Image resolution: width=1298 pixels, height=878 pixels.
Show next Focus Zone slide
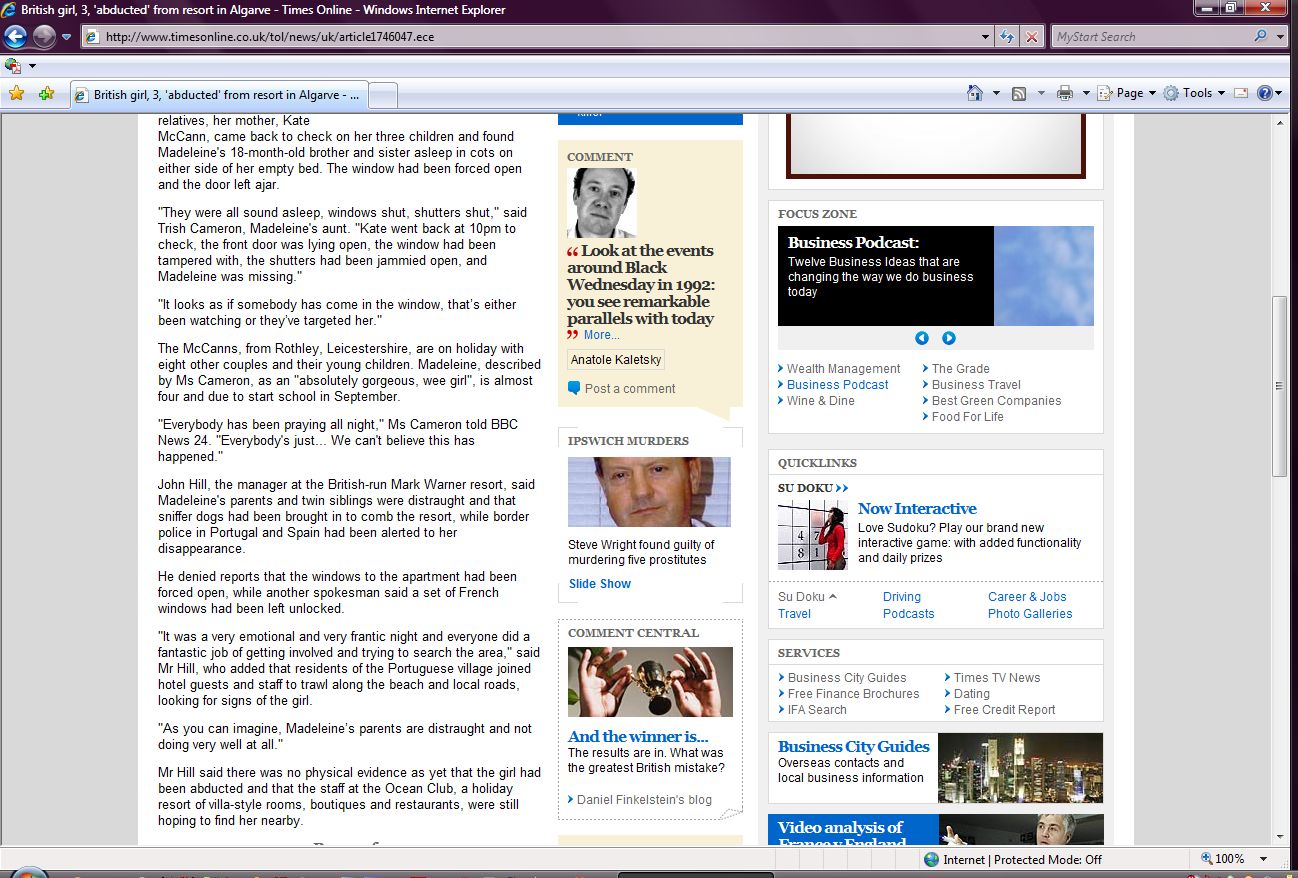[x=949, y=338]
